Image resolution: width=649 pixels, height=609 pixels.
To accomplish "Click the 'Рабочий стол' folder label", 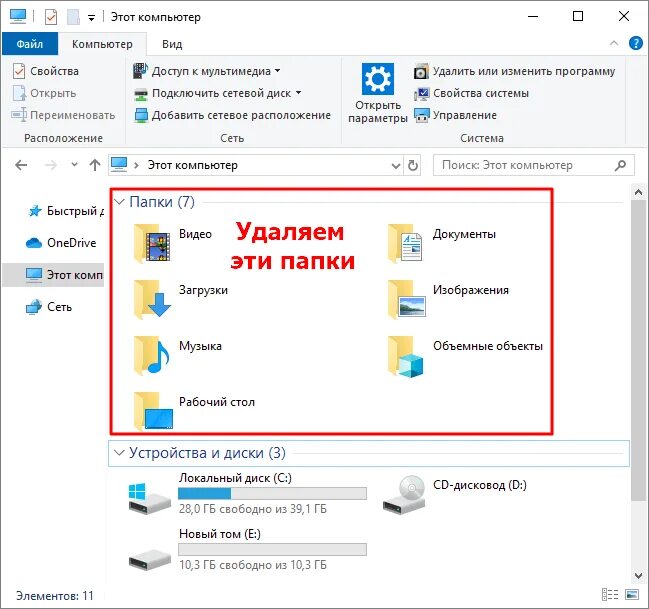I will pyautogui.click(x=217, y=402).
